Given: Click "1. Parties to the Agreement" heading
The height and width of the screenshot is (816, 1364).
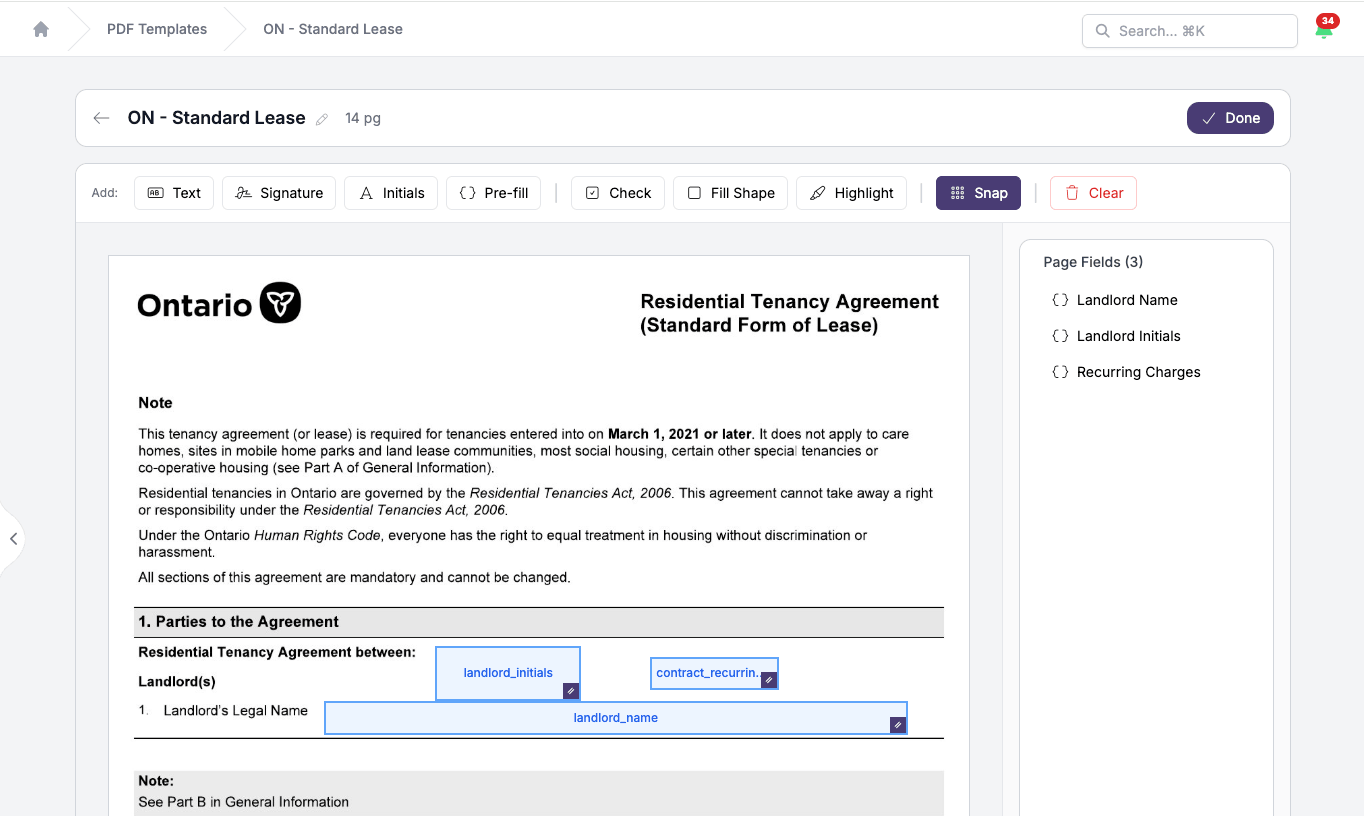Looking at the screenshot, I should [x=238, y=622].
